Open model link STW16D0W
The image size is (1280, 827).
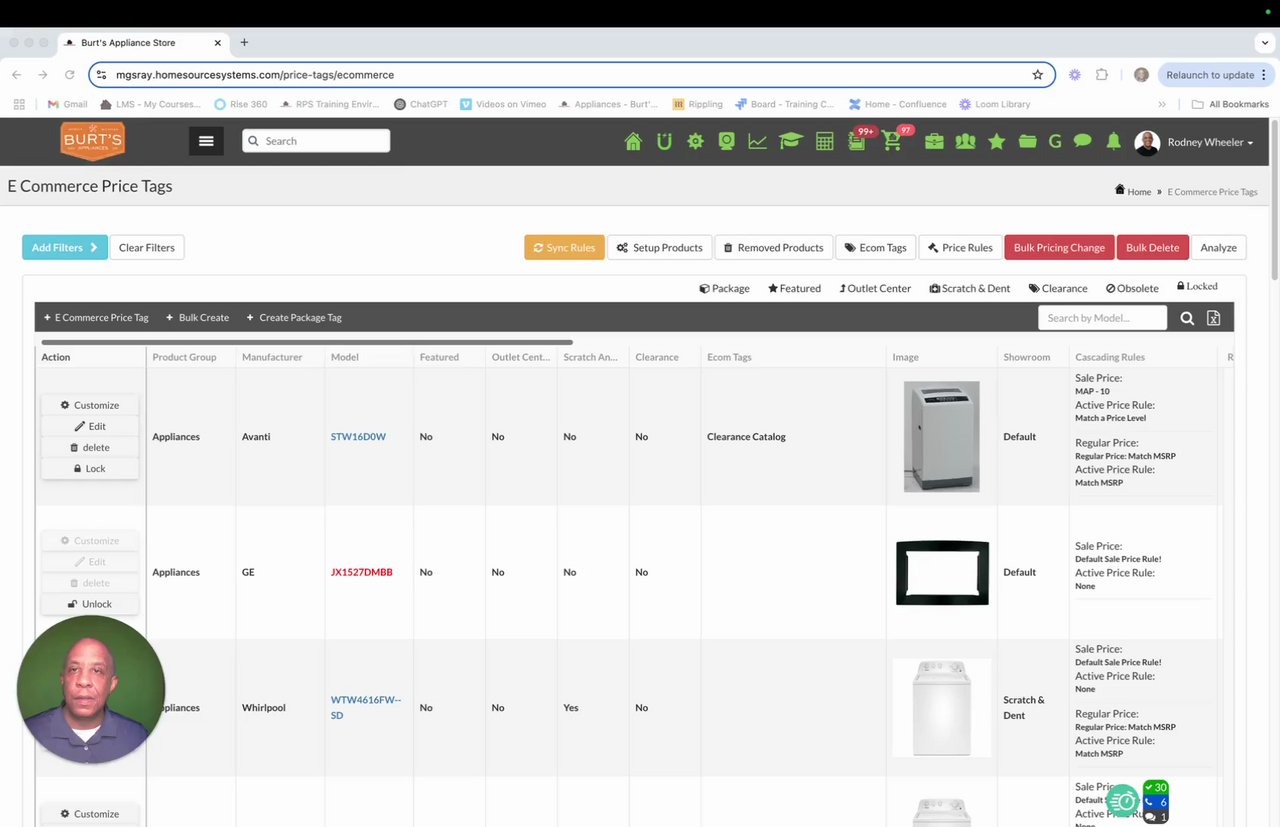[x=358, y=437]
